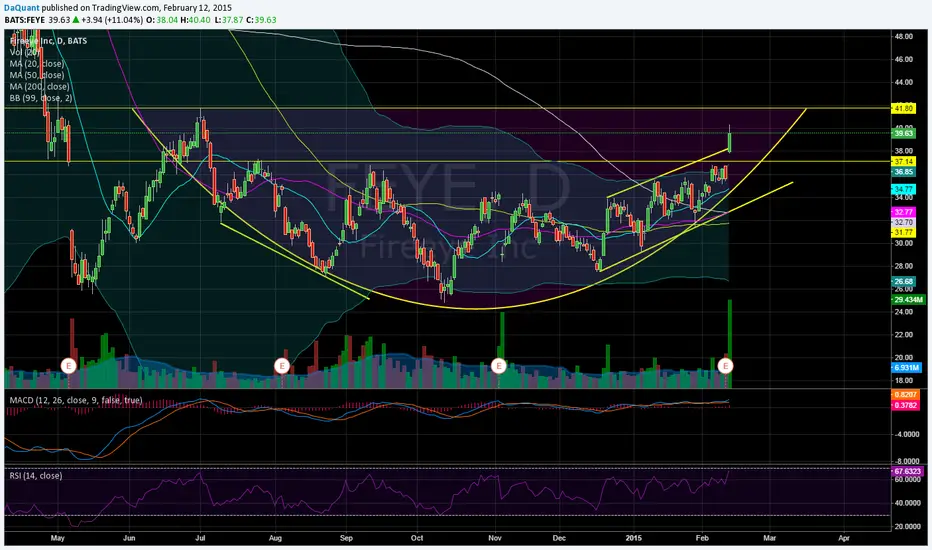Click the May earnings E marker
Image resolution: width=932 pixels, height=550 pixels.
[x=69, y=365]
